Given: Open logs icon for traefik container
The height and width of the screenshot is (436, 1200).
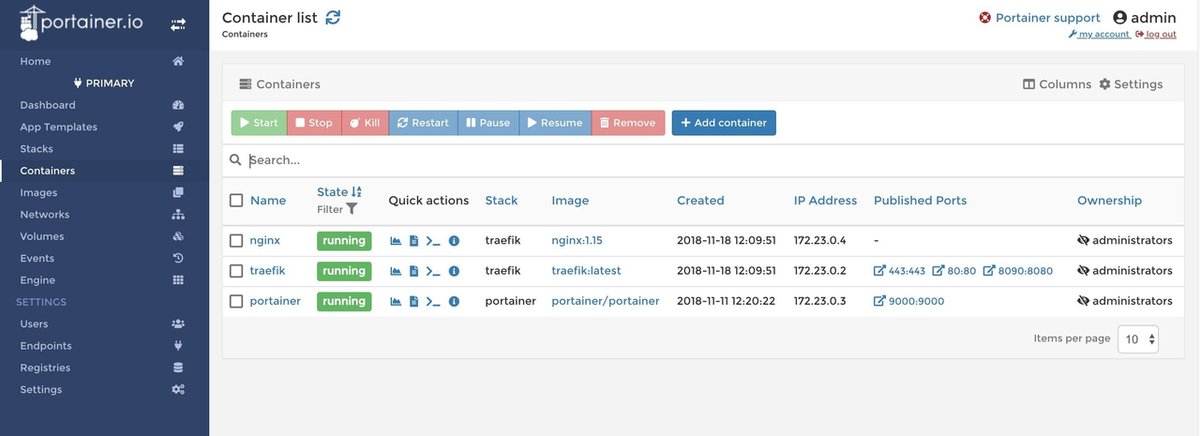Looking at the screenshot, I should coord(414,271).
